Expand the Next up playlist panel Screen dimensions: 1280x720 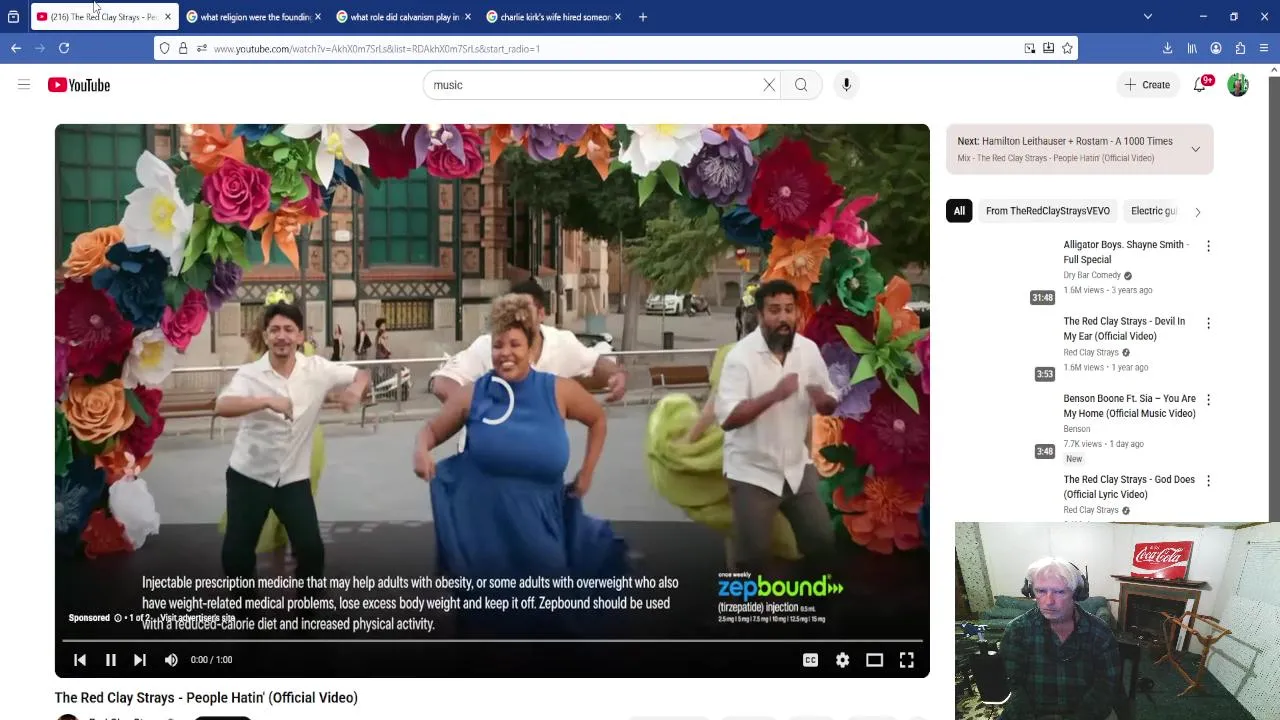pyautogui.click(x=1195, y=149)
